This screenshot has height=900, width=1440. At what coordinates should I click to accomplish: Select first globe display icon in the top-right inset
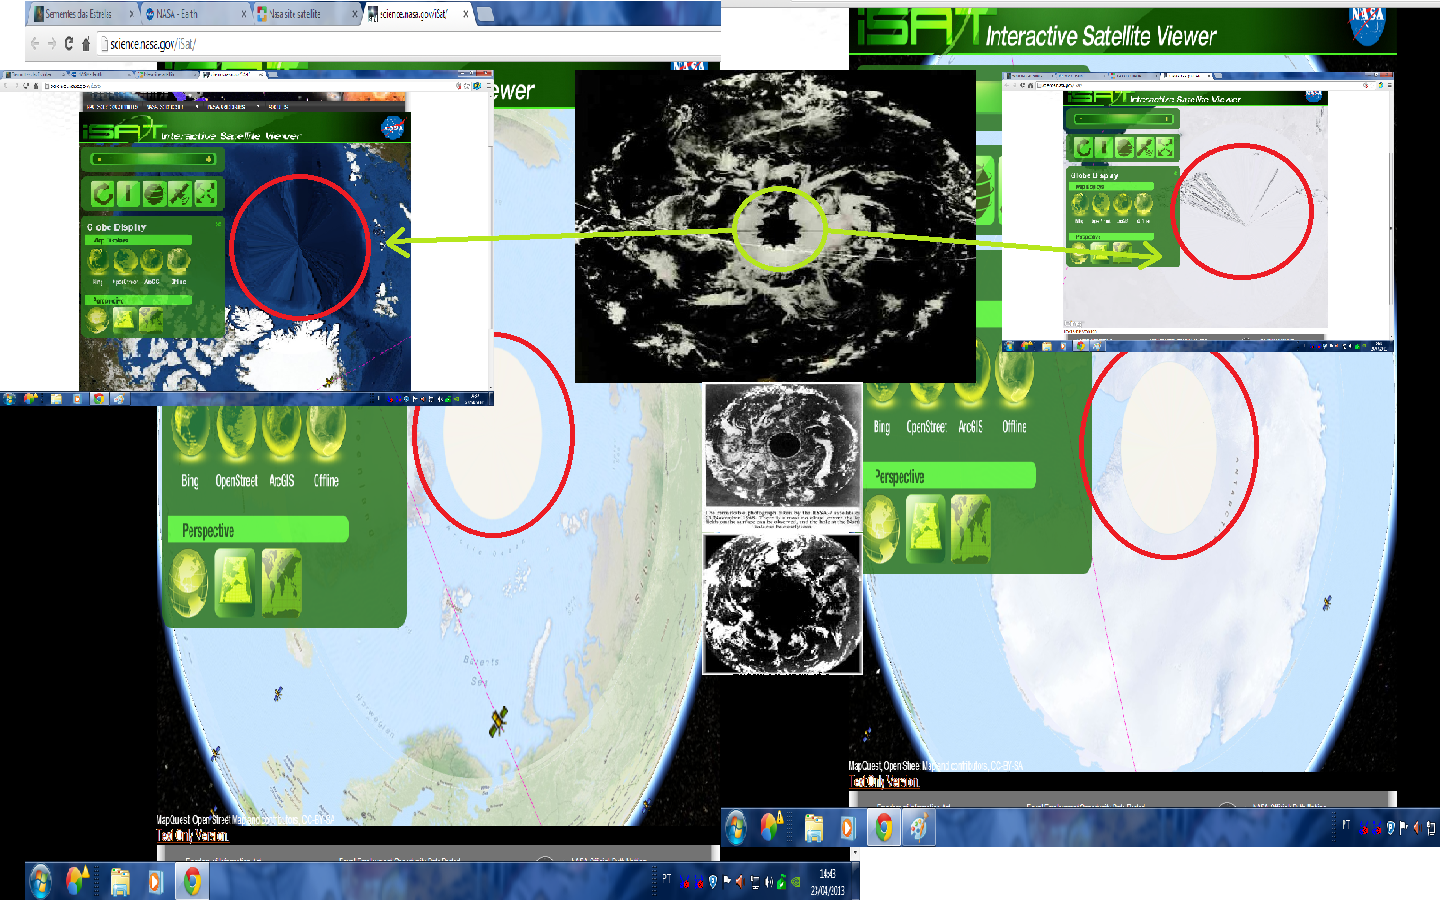(1079, 204)
